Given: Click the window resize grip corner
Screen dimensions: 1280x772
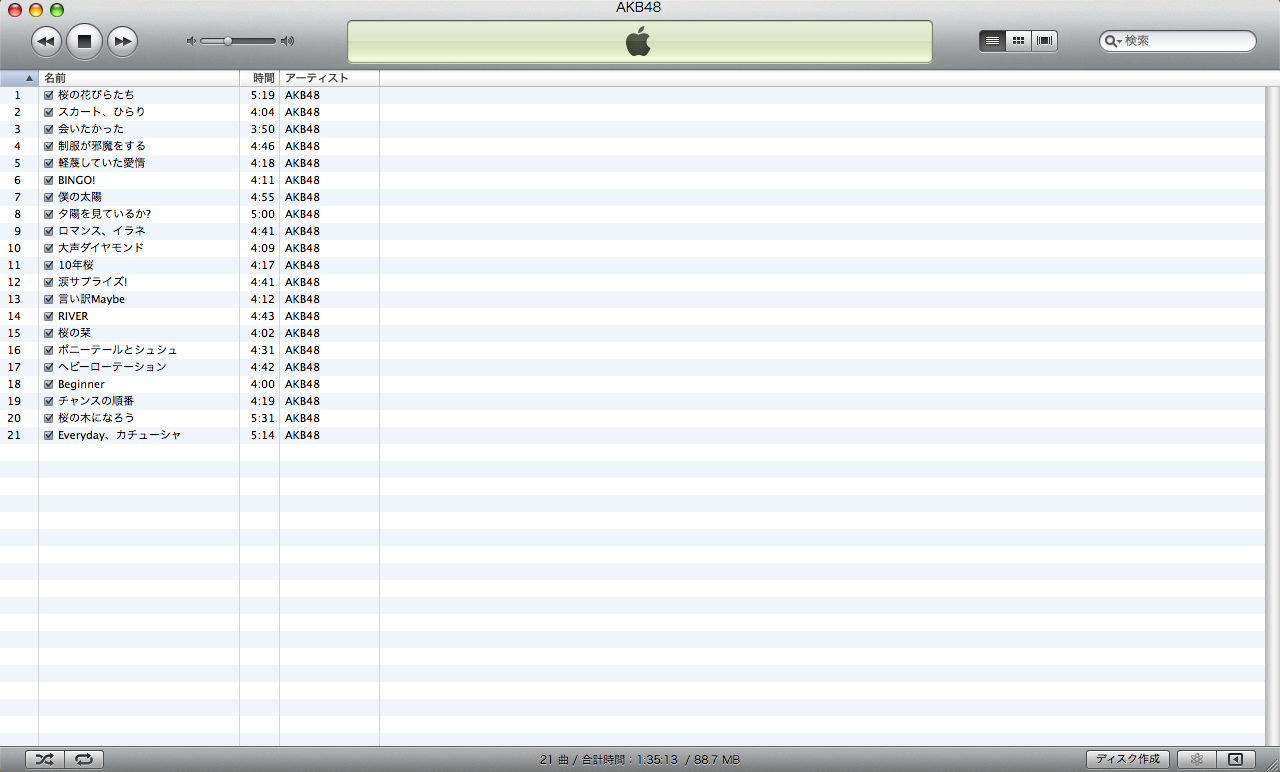Looking at the screenshot, I should pyautogui.click(x=1272, y=763).
